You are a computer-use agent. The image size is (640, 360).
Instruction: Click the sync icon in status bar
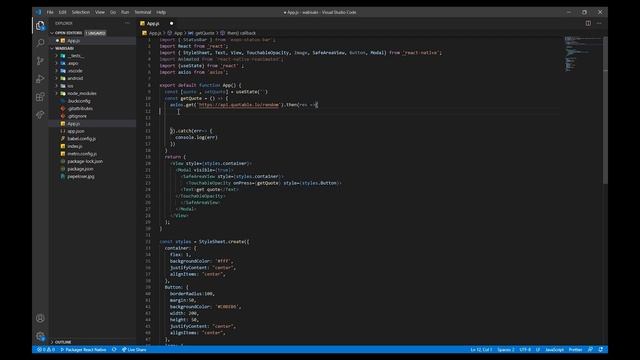(114, 350)
